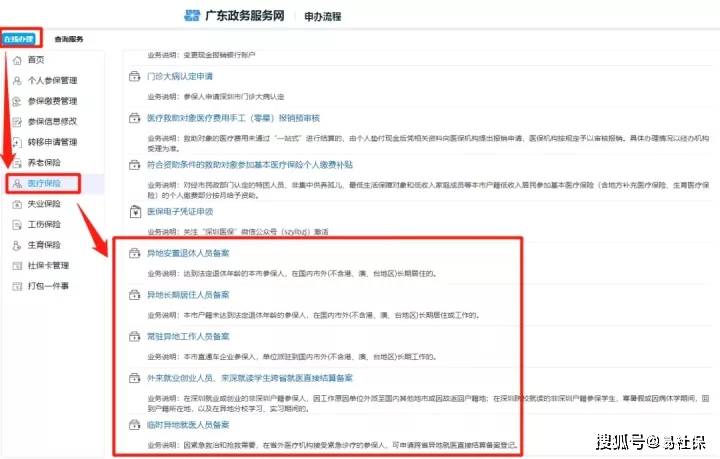The height and width of the screenshot is (459, 720).
Task: Click the 参保缴费管理 sidebar icon
Action: 16,101
